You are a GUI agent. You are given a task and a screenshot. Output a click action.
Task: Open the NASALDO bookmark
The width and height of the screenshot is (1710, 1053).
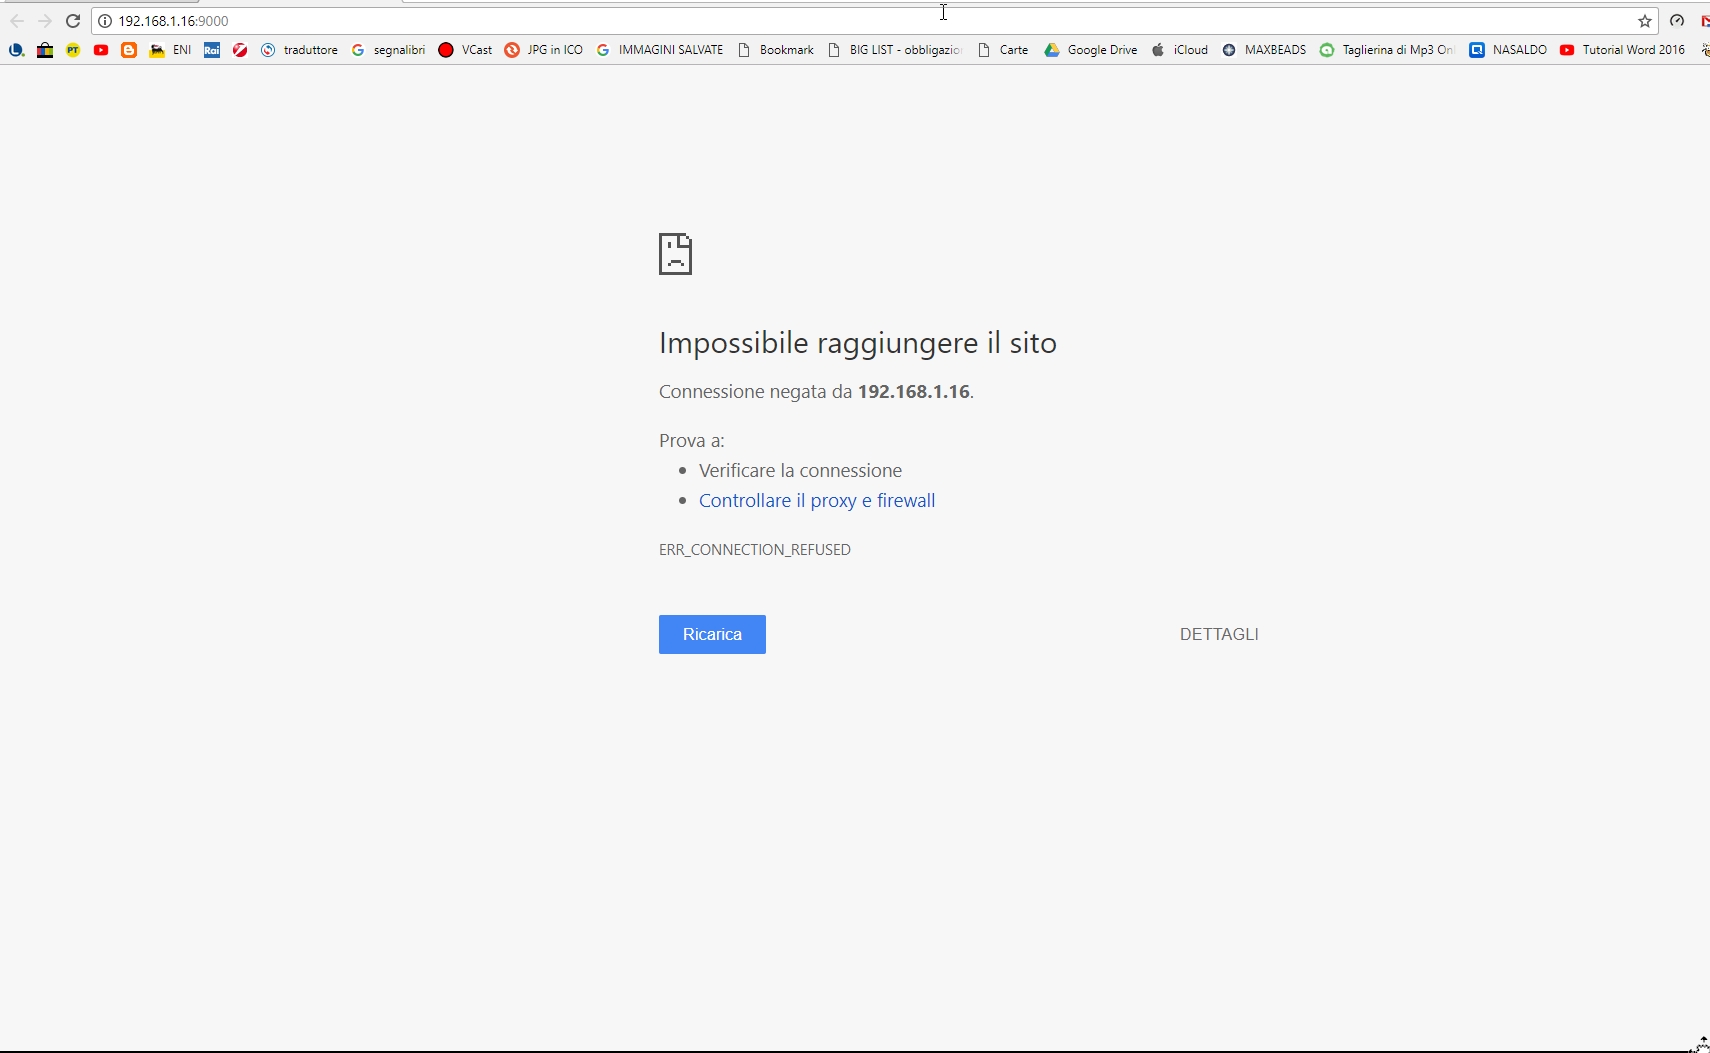(1508, 50)
